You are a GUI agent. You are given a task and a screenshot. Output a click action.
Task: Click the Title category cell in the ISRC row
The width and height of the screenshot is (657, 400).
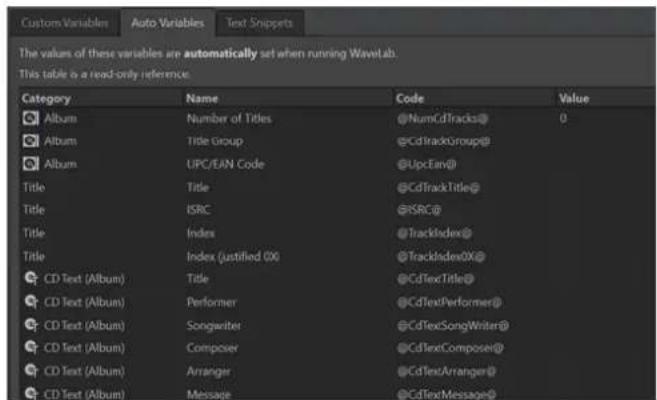(x=34, y=209)
